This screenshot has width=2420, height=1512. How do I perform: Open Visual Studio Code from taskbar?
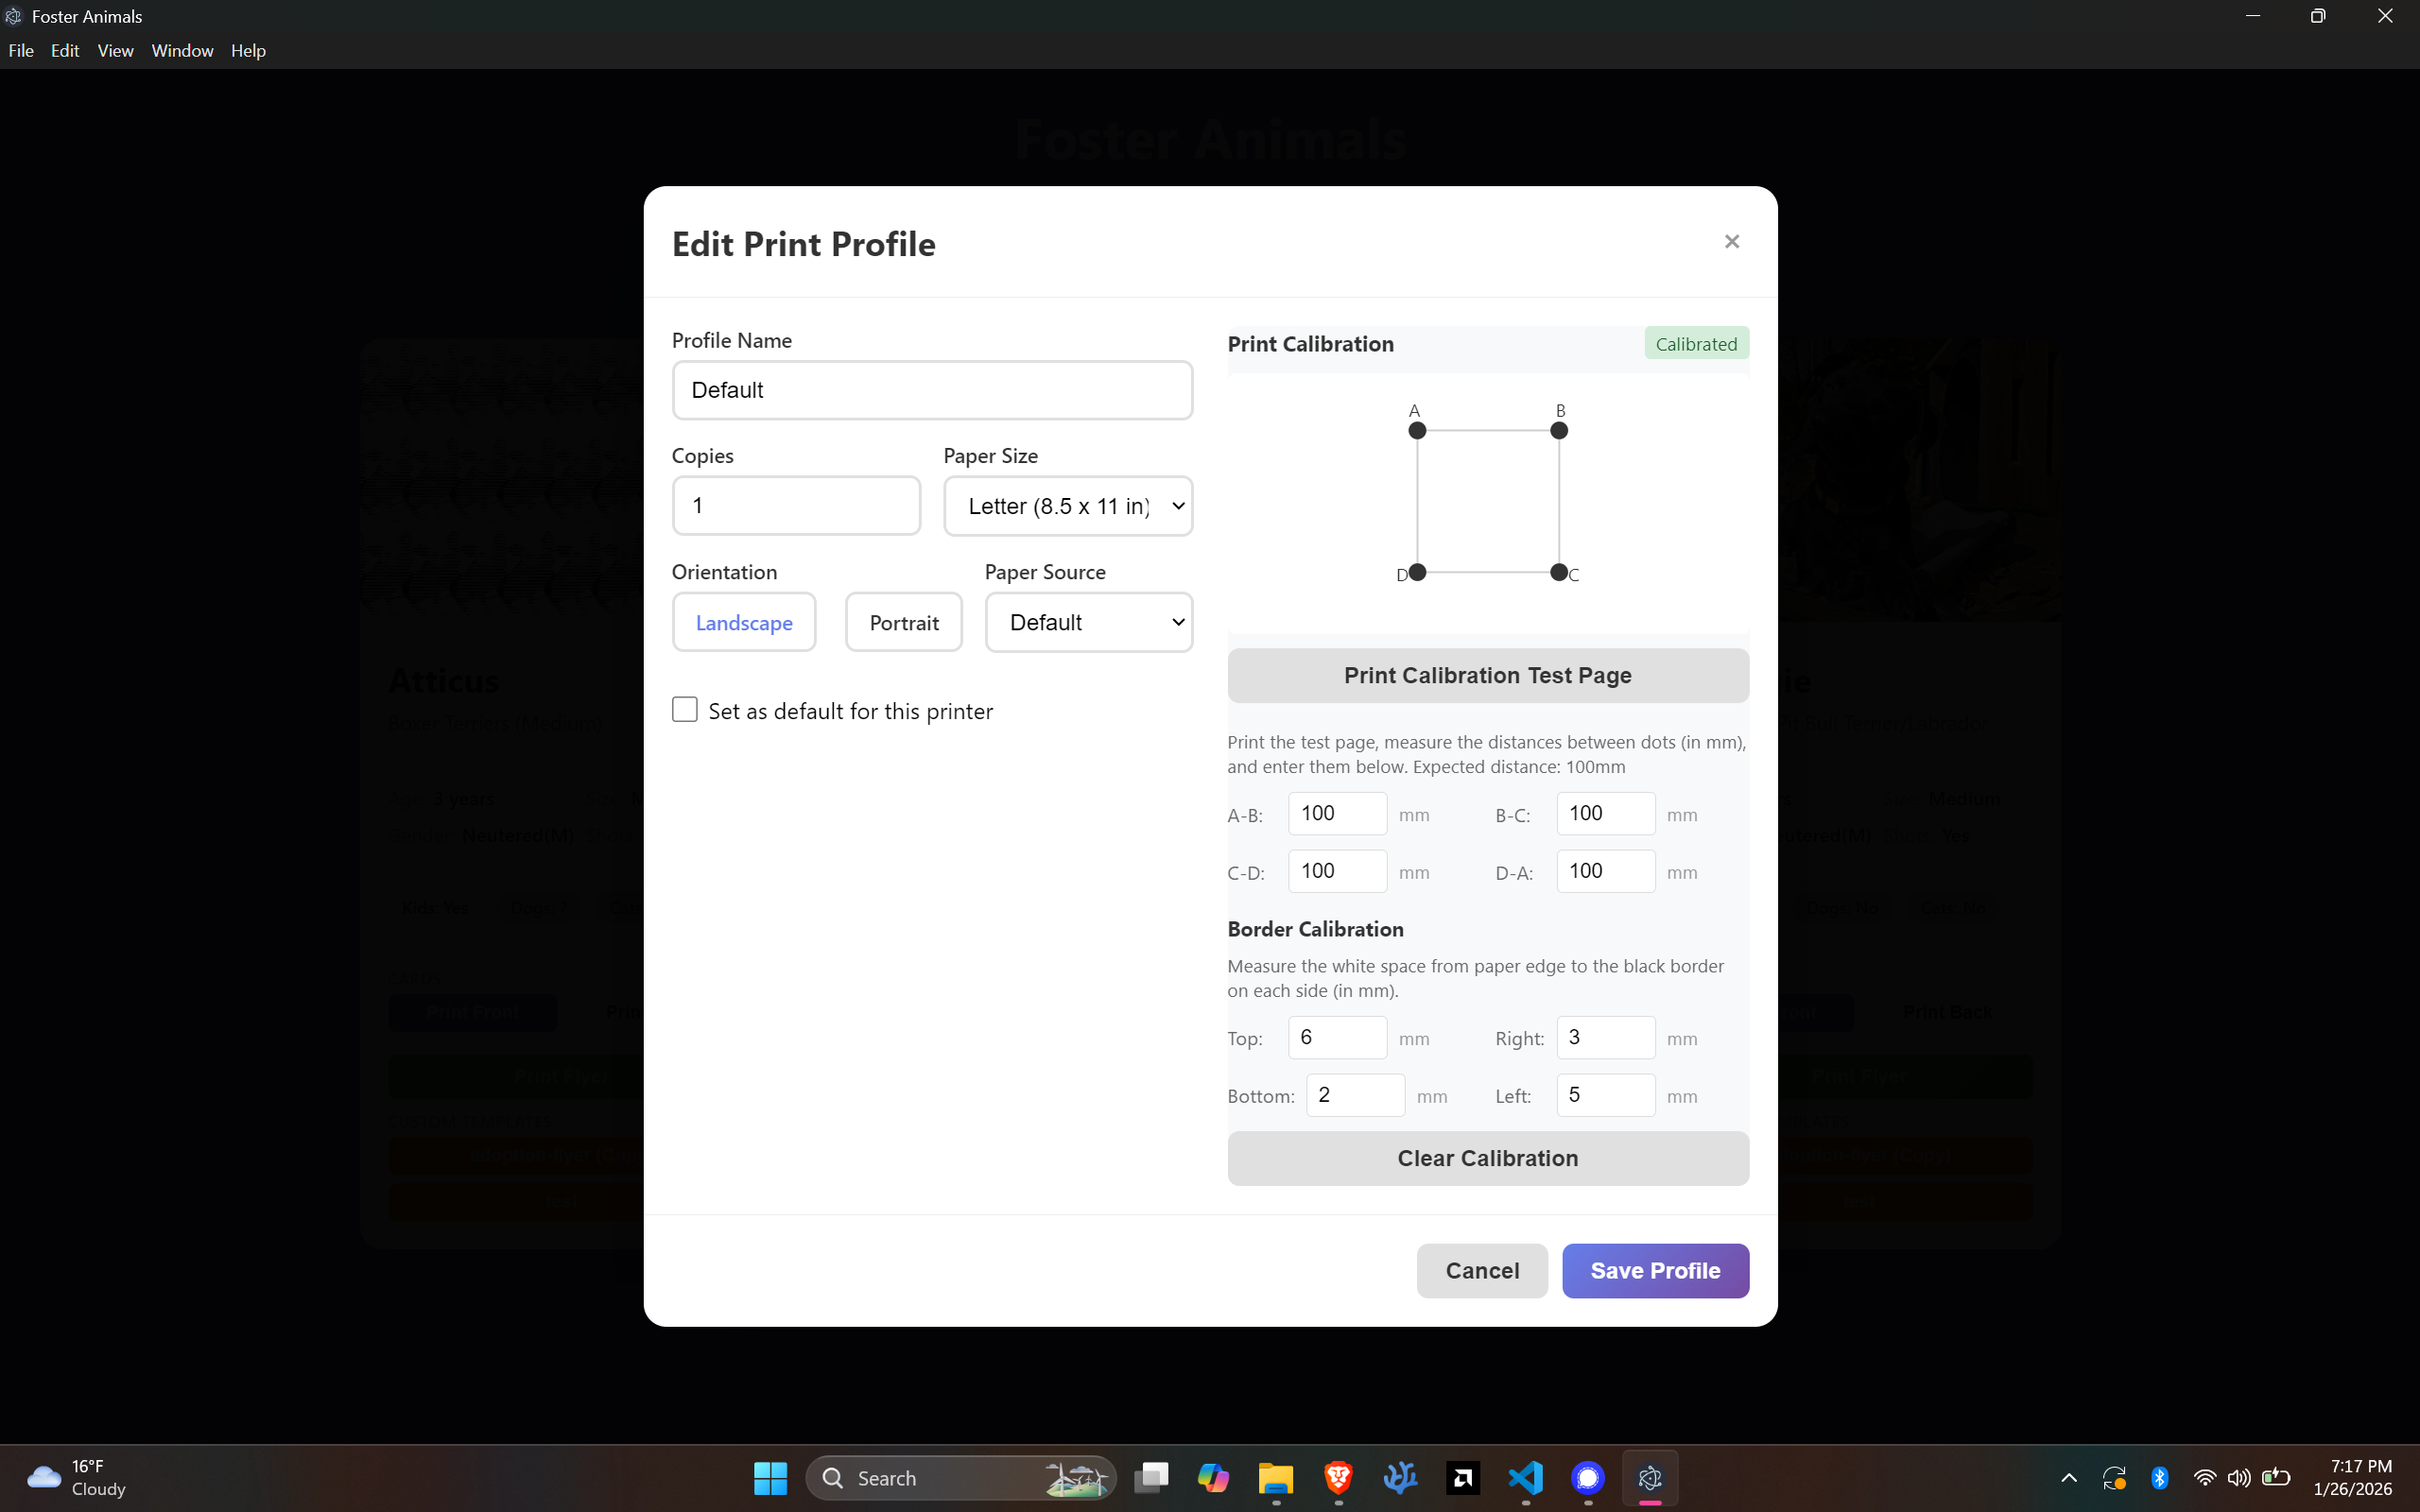click(1525, 1477)
